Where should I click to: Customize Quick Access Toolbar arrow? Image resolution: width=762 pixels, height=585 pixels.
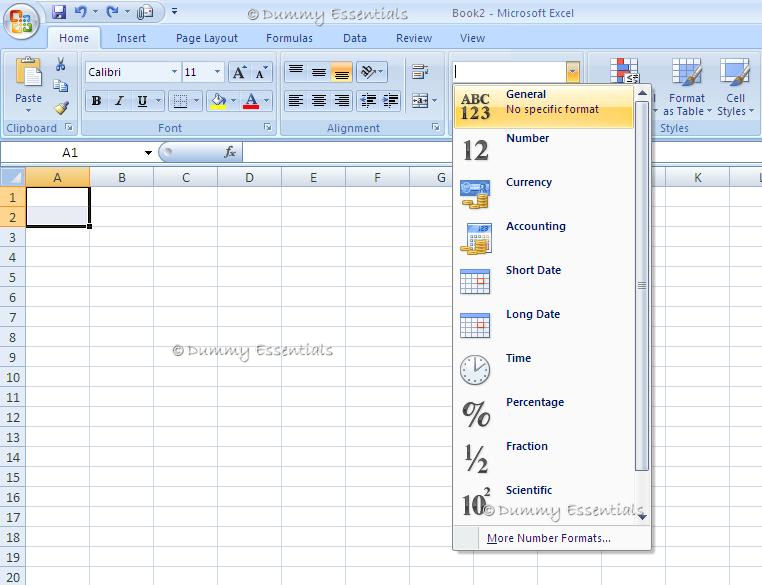click(x=174, y=11)
